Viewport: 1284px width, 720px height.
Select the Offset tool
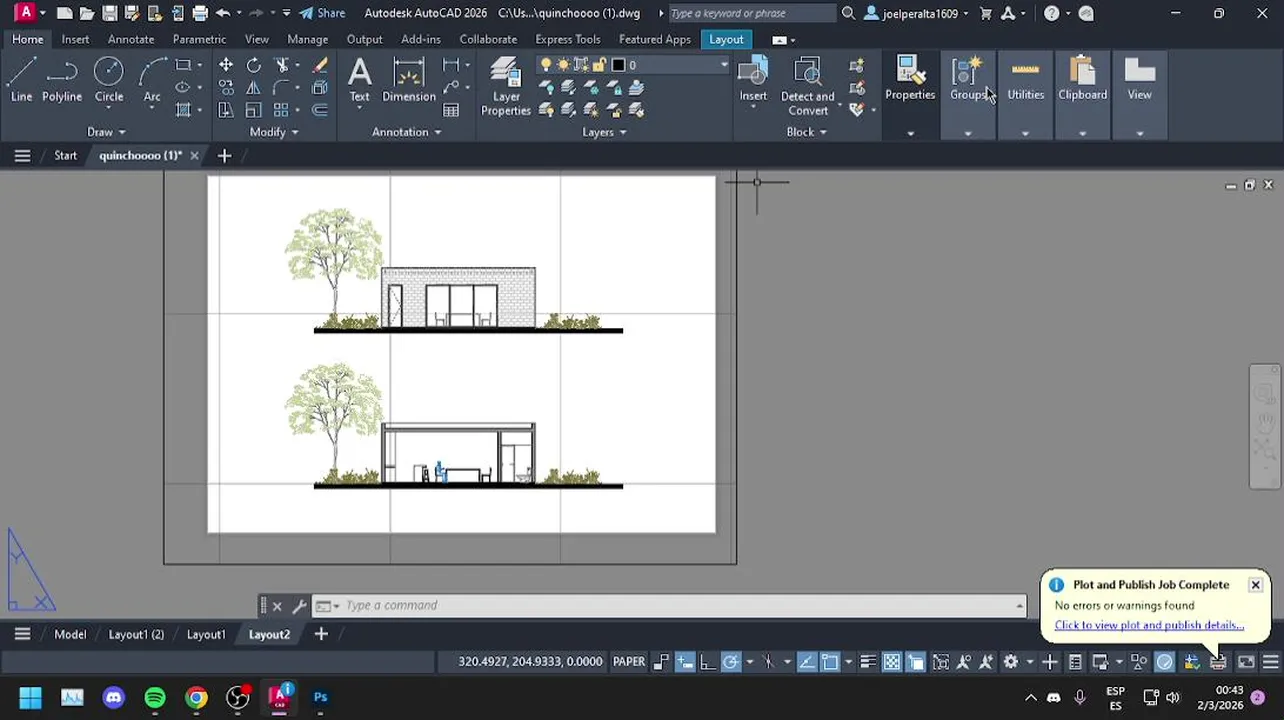(x=320, y=110)
